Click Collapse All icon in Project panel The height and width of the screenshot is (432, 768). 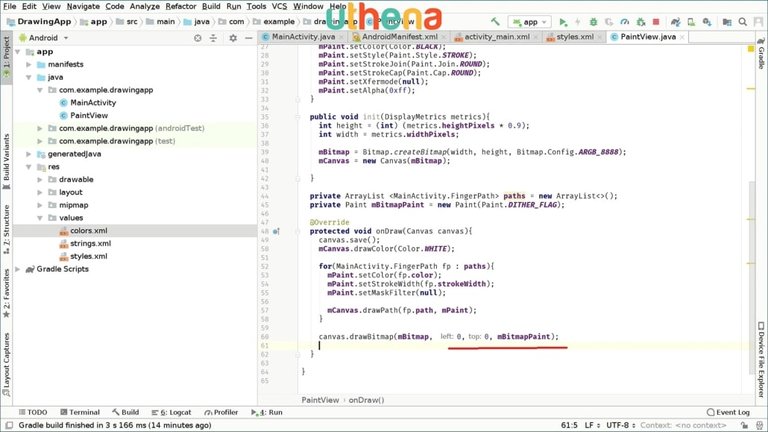click(214, 37)
